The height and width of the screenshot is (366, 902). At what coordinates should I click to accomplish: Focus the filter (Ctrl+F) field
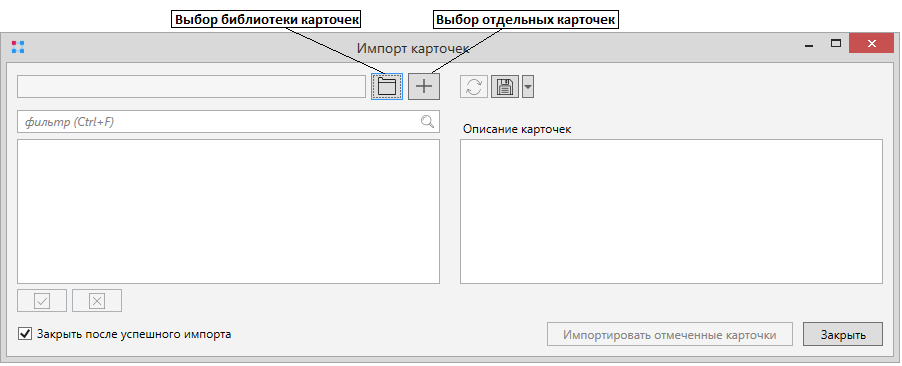coord(228,121)
